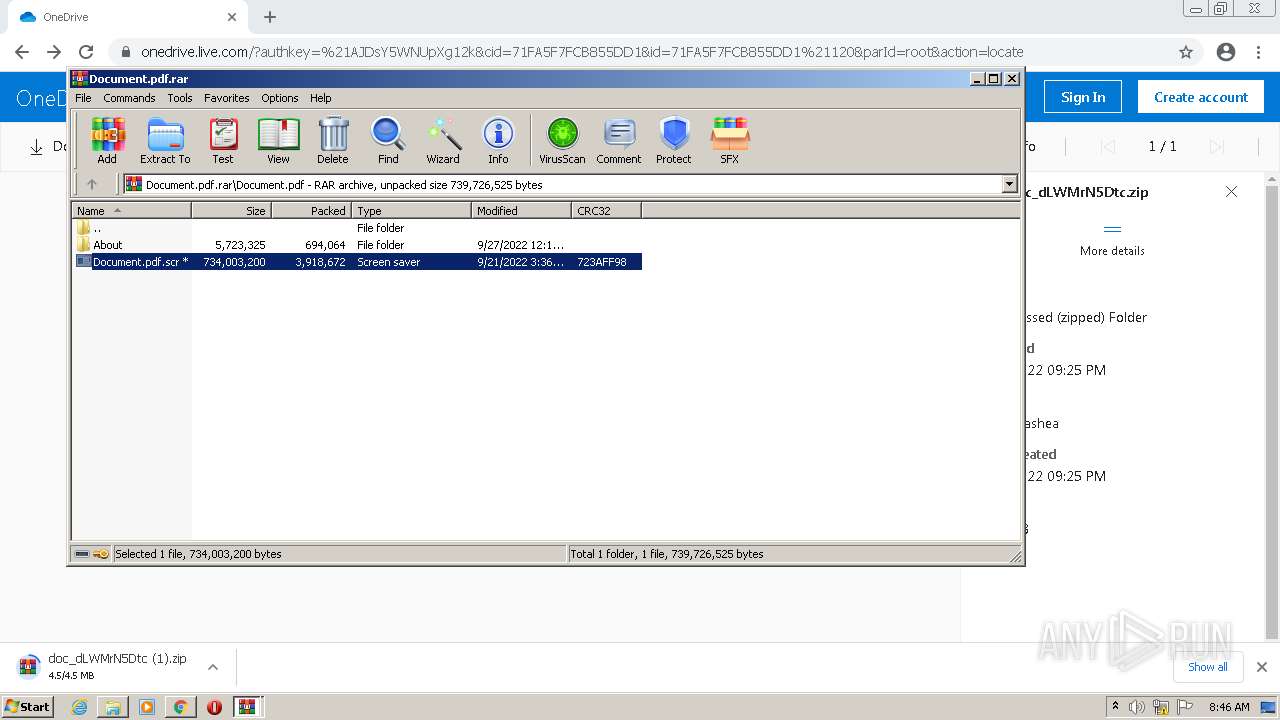The width and height of the screenshot is (1280, 720).
Task: Click Chrome back navigation arrow
Action: click(x=22, y=52)
